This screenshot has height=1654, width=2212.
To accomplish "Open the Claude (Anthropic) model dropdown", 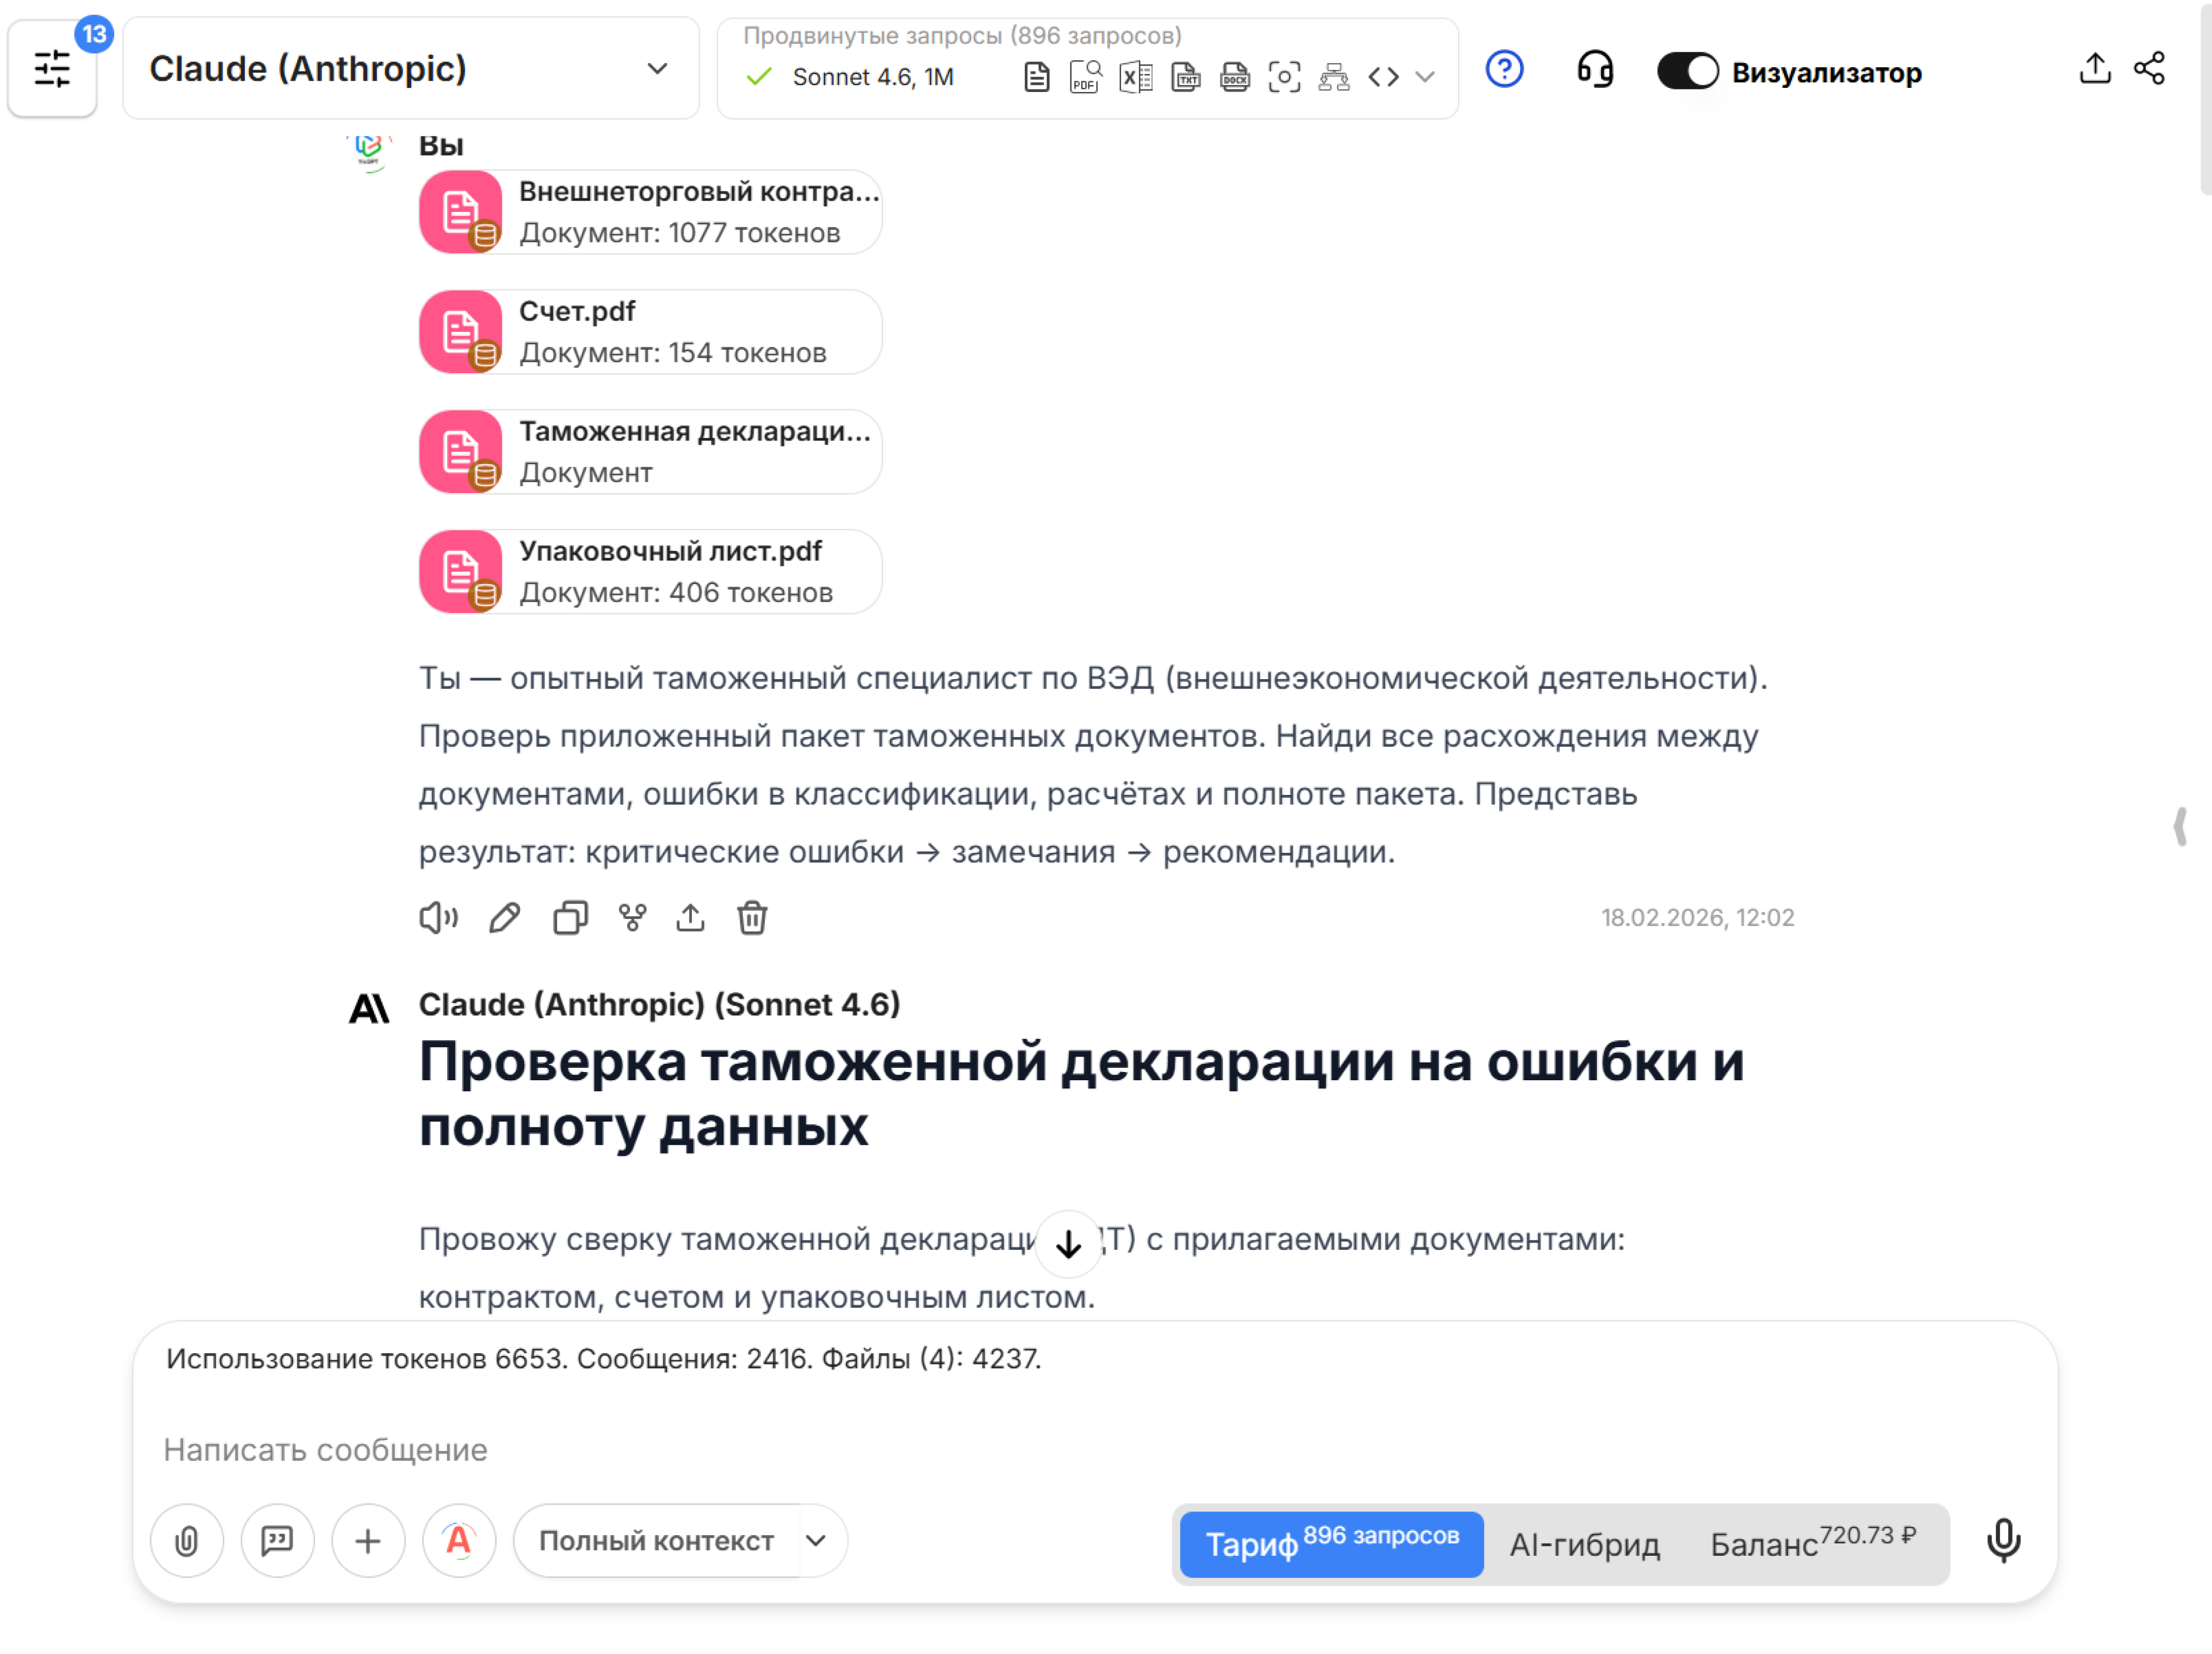I will click(x=410, y=68).
